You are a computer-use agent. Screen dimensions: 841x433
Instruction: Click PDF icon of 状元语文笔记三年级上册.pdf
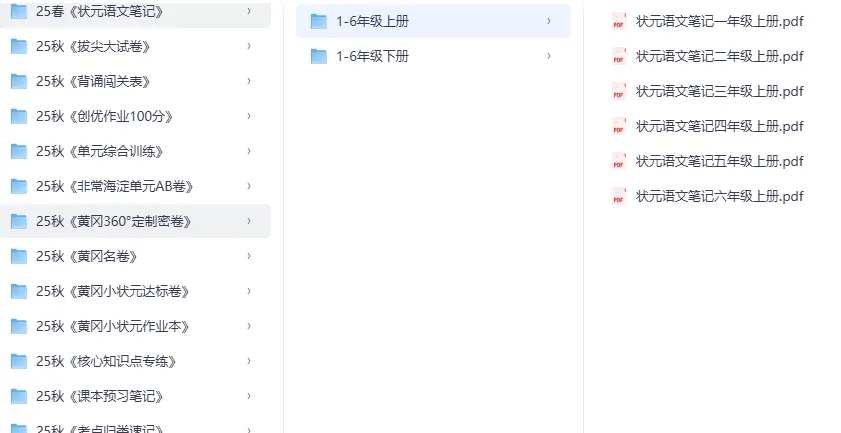pyautogui.click(x=619, y=91)
